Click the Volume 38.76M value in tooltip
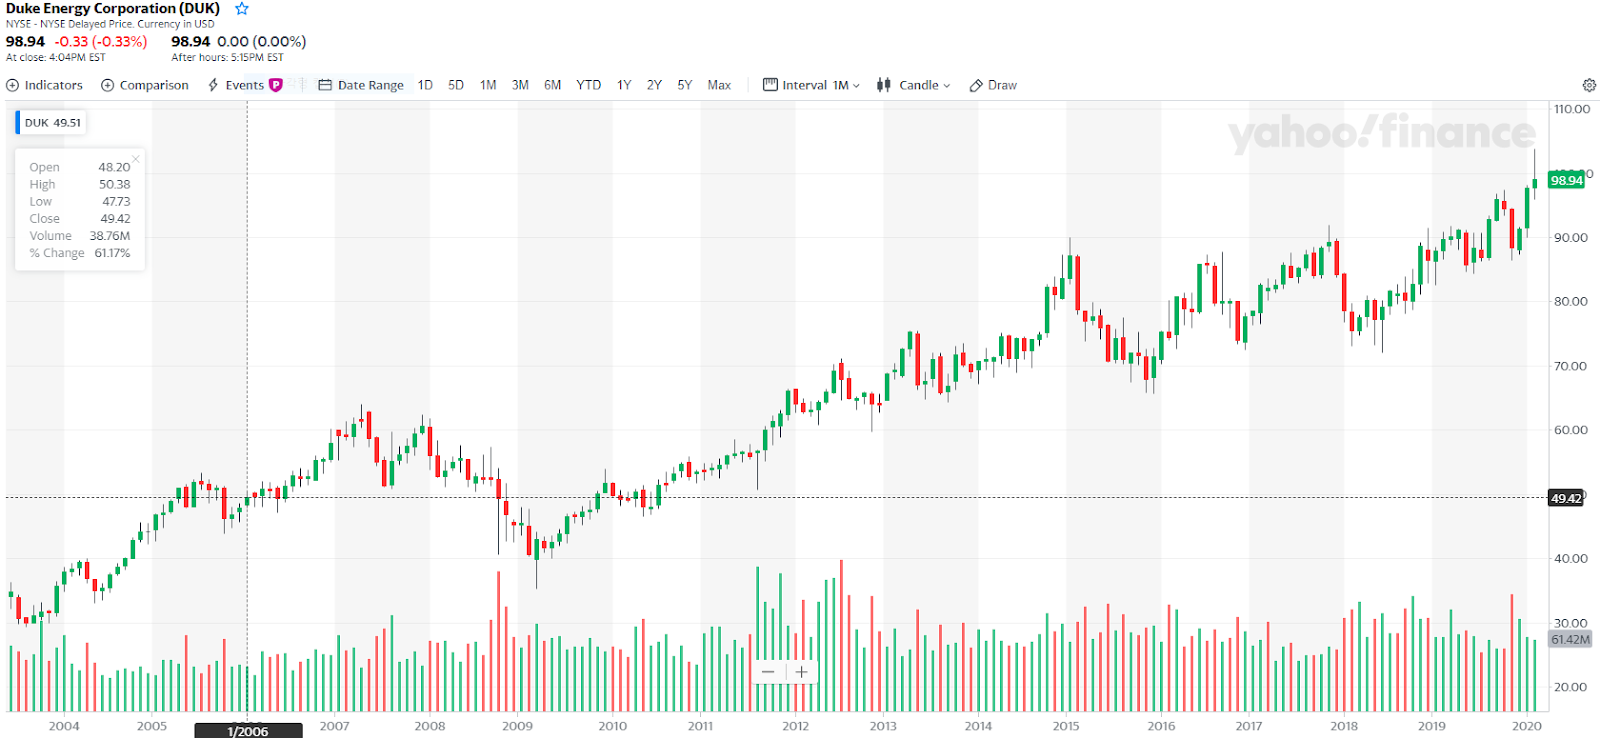 pos(110,236)
